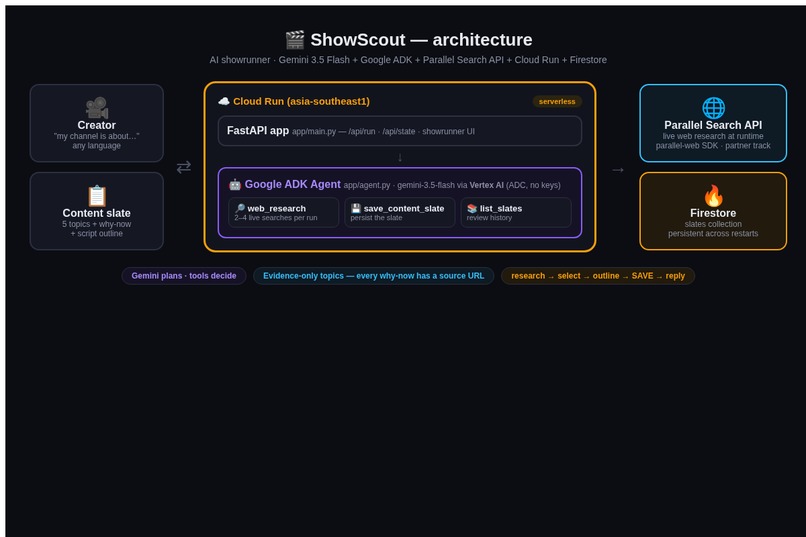
Task: Click 'app/agent.py · gemini-3.5-flash via Vertex AI' text
Action: coord(452,185)
